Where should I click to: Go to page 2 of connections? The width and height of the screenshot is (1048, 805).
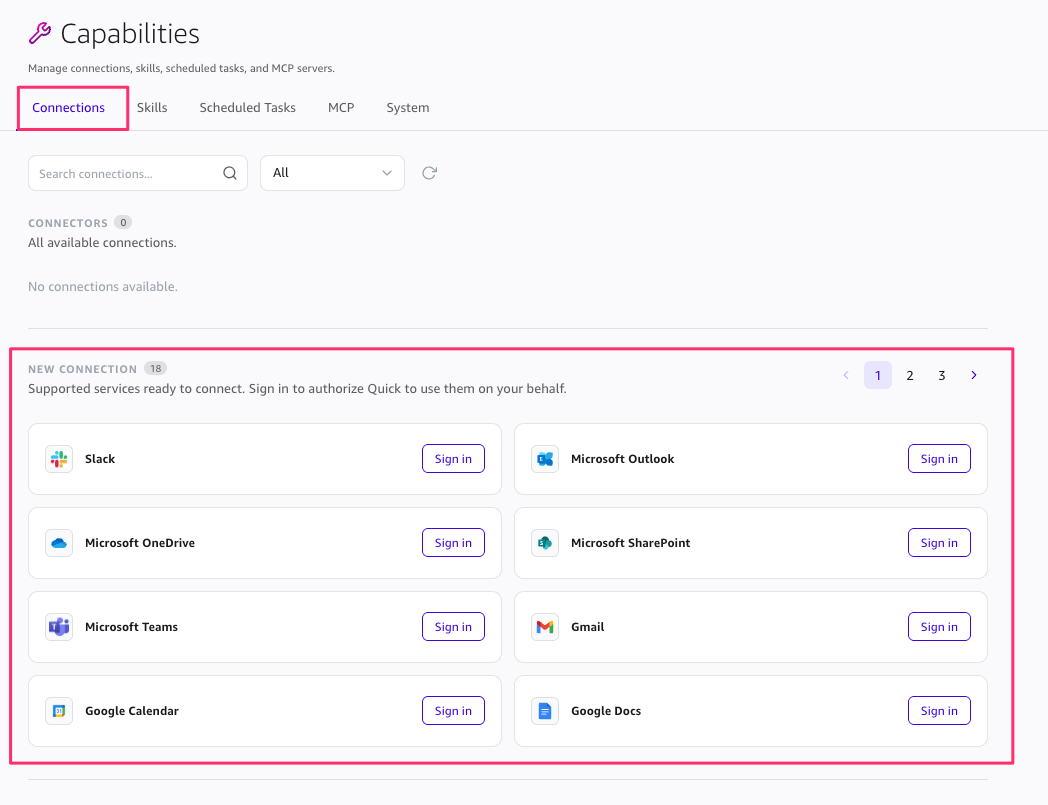(x=910, y=375)
